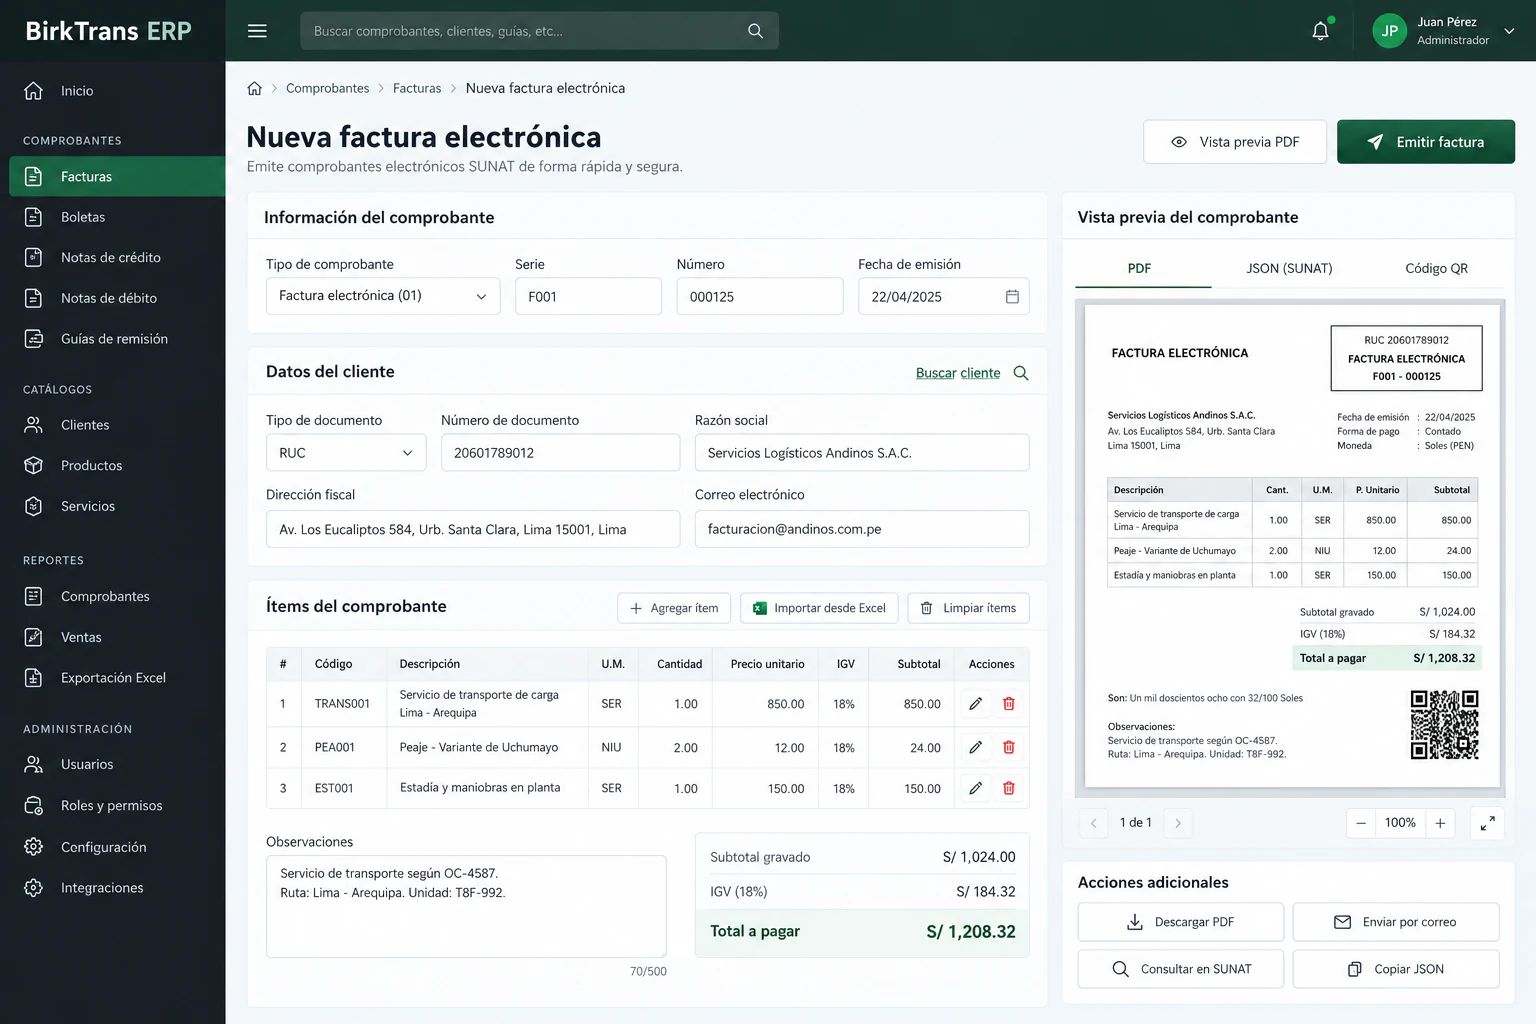Click Importar desde Excel button
The width and height of the screenshot is (1536, 1024).
click(820, 608)
